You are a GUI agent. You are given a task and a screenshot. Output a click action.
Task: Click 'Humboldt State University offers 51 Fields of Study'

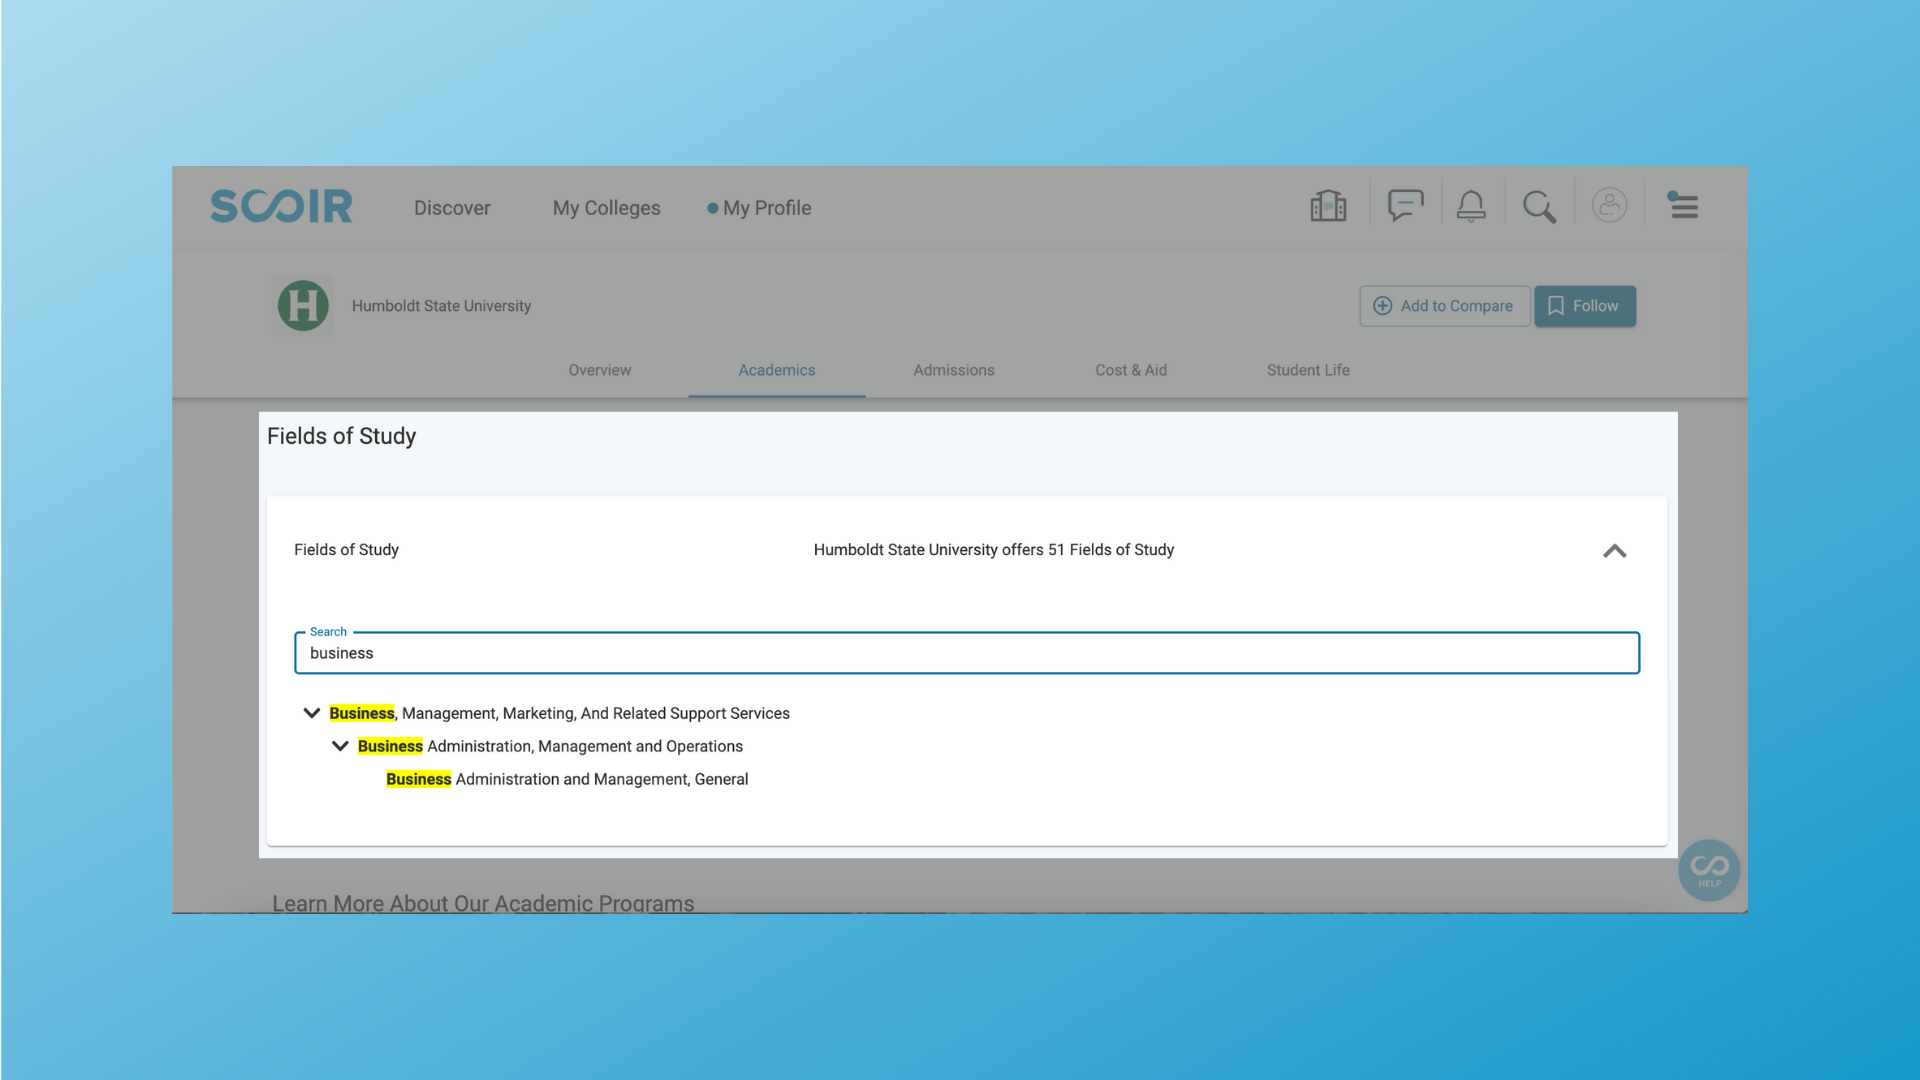[x=993, y=550]
